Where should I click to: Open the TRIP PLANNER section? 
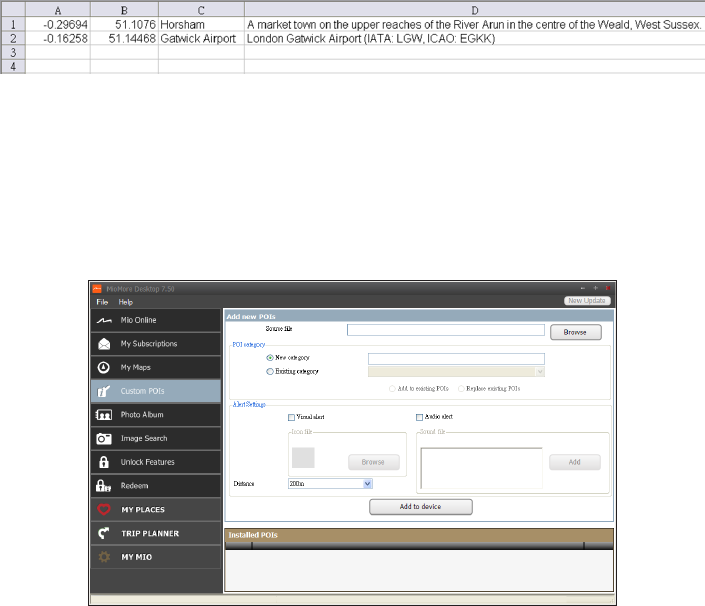156,533
